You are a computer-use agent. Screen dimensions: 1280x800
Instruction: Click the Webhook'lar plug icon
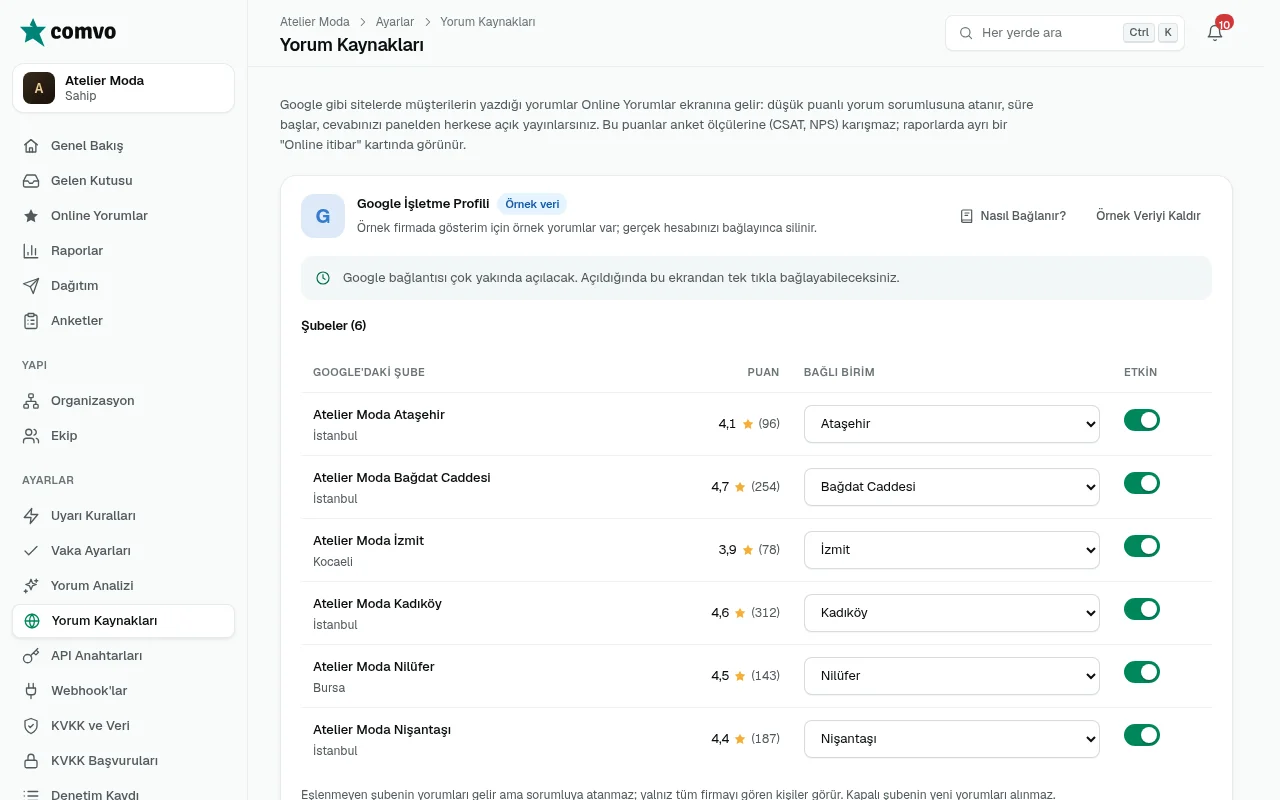pyautogui.click(x=31, y=691)
